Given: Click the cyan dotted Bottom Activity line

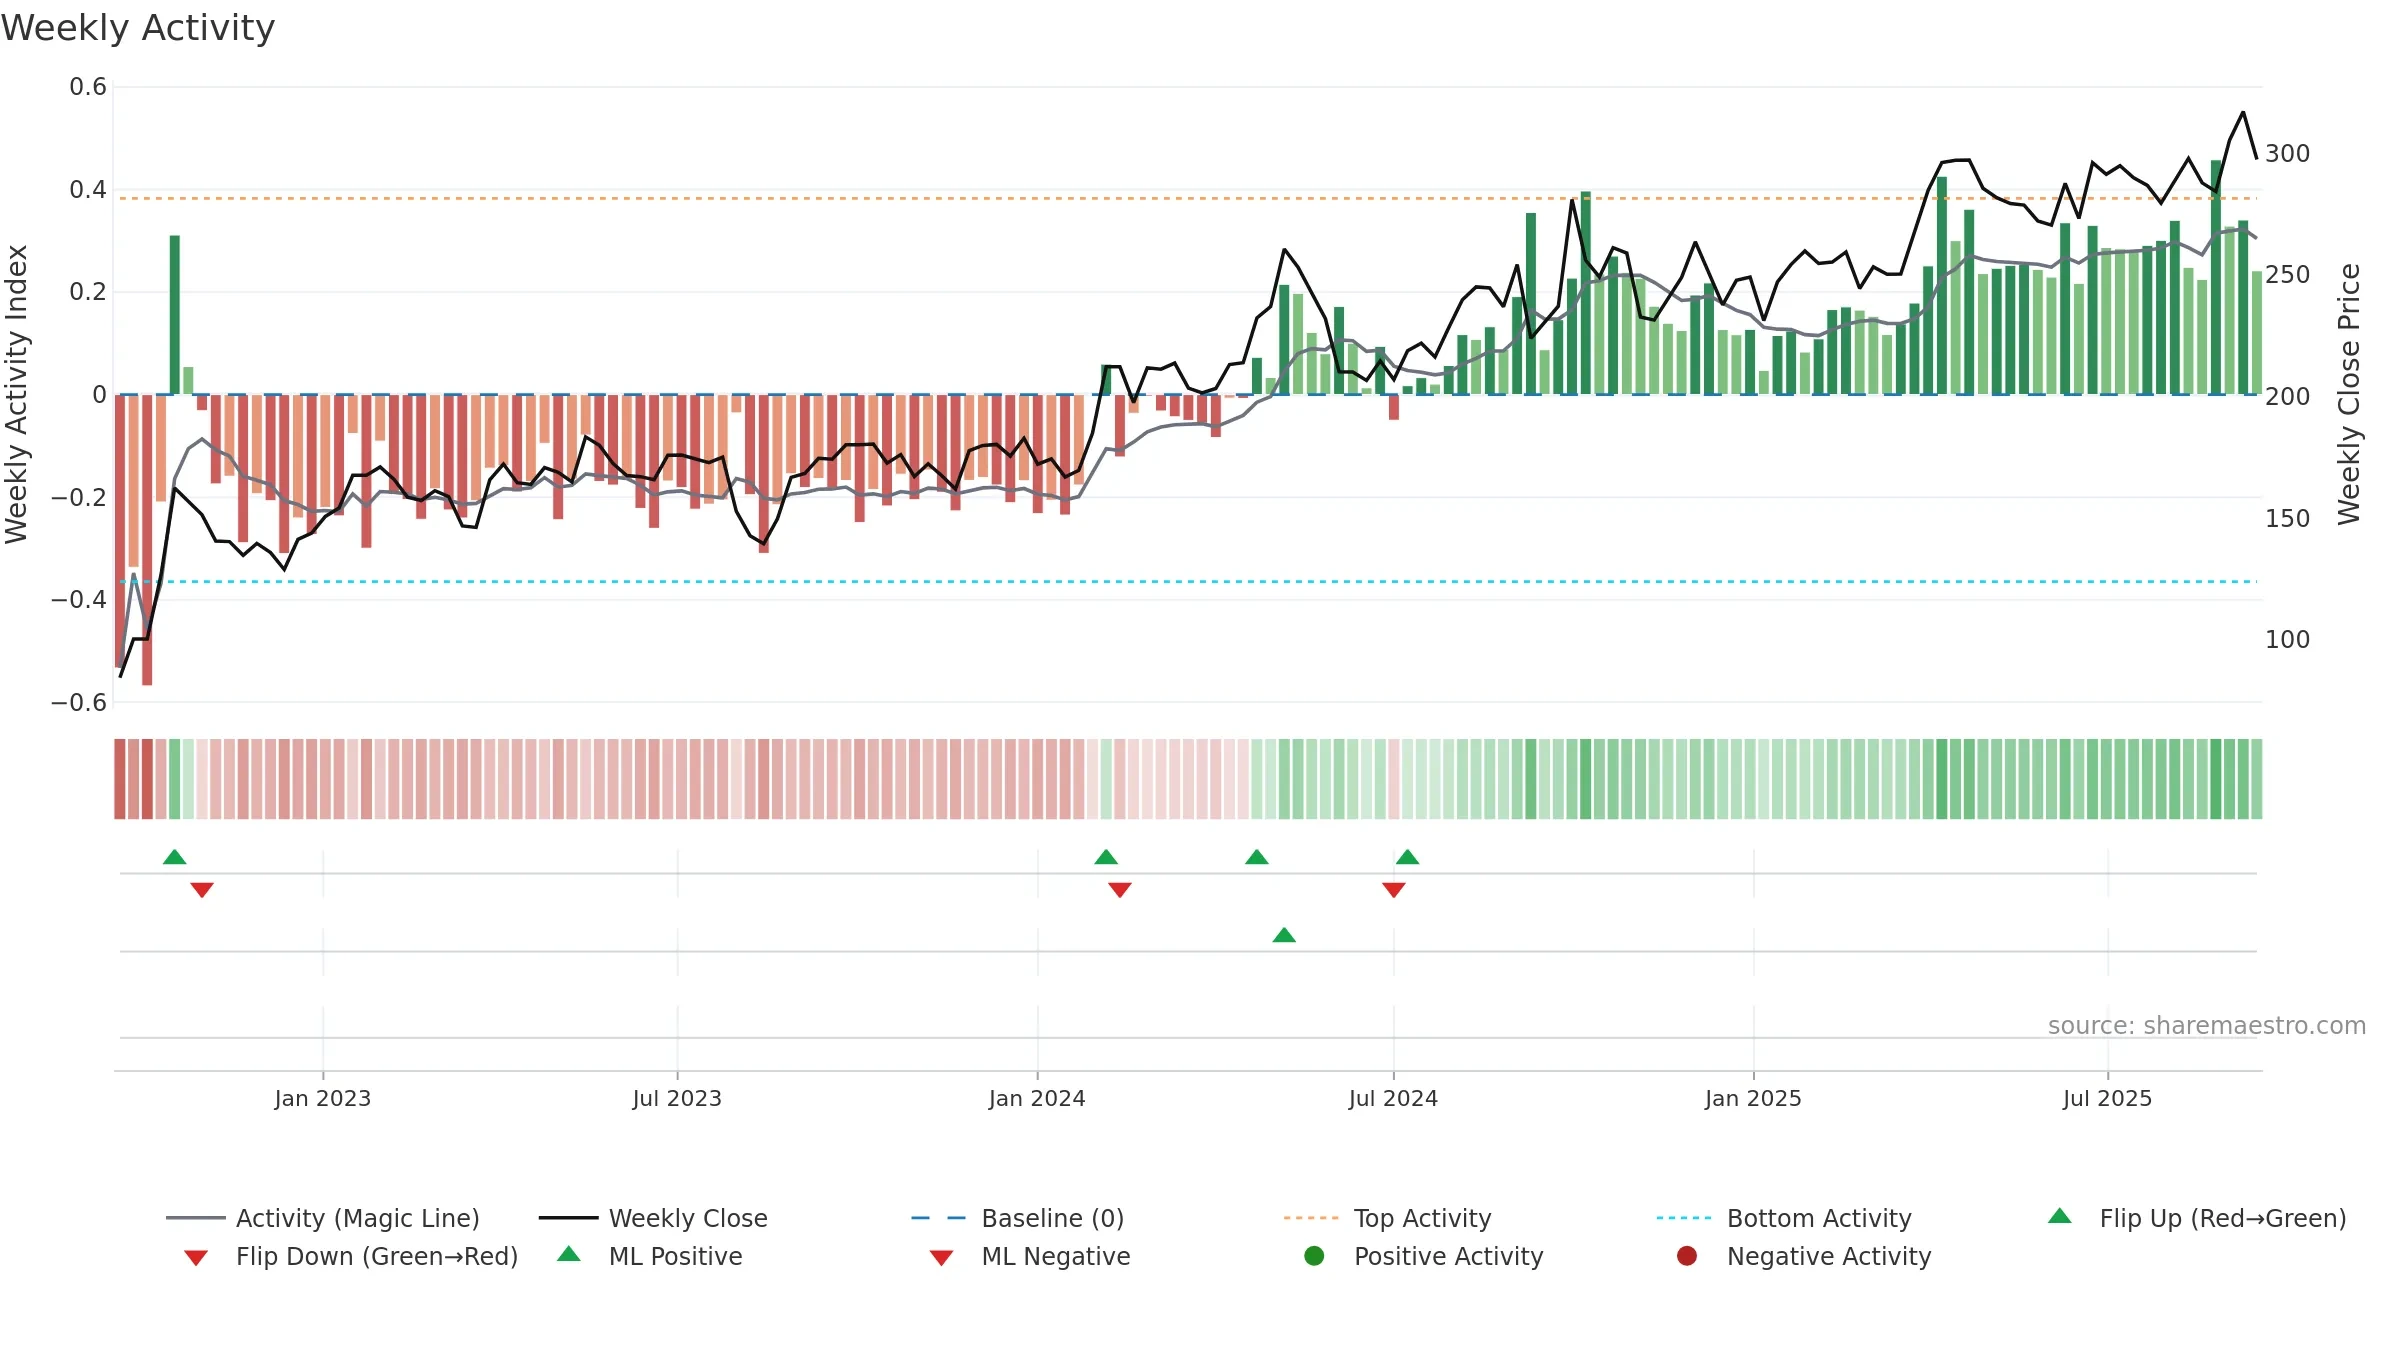Looking at the screenshot, I should click(1188, 581).
